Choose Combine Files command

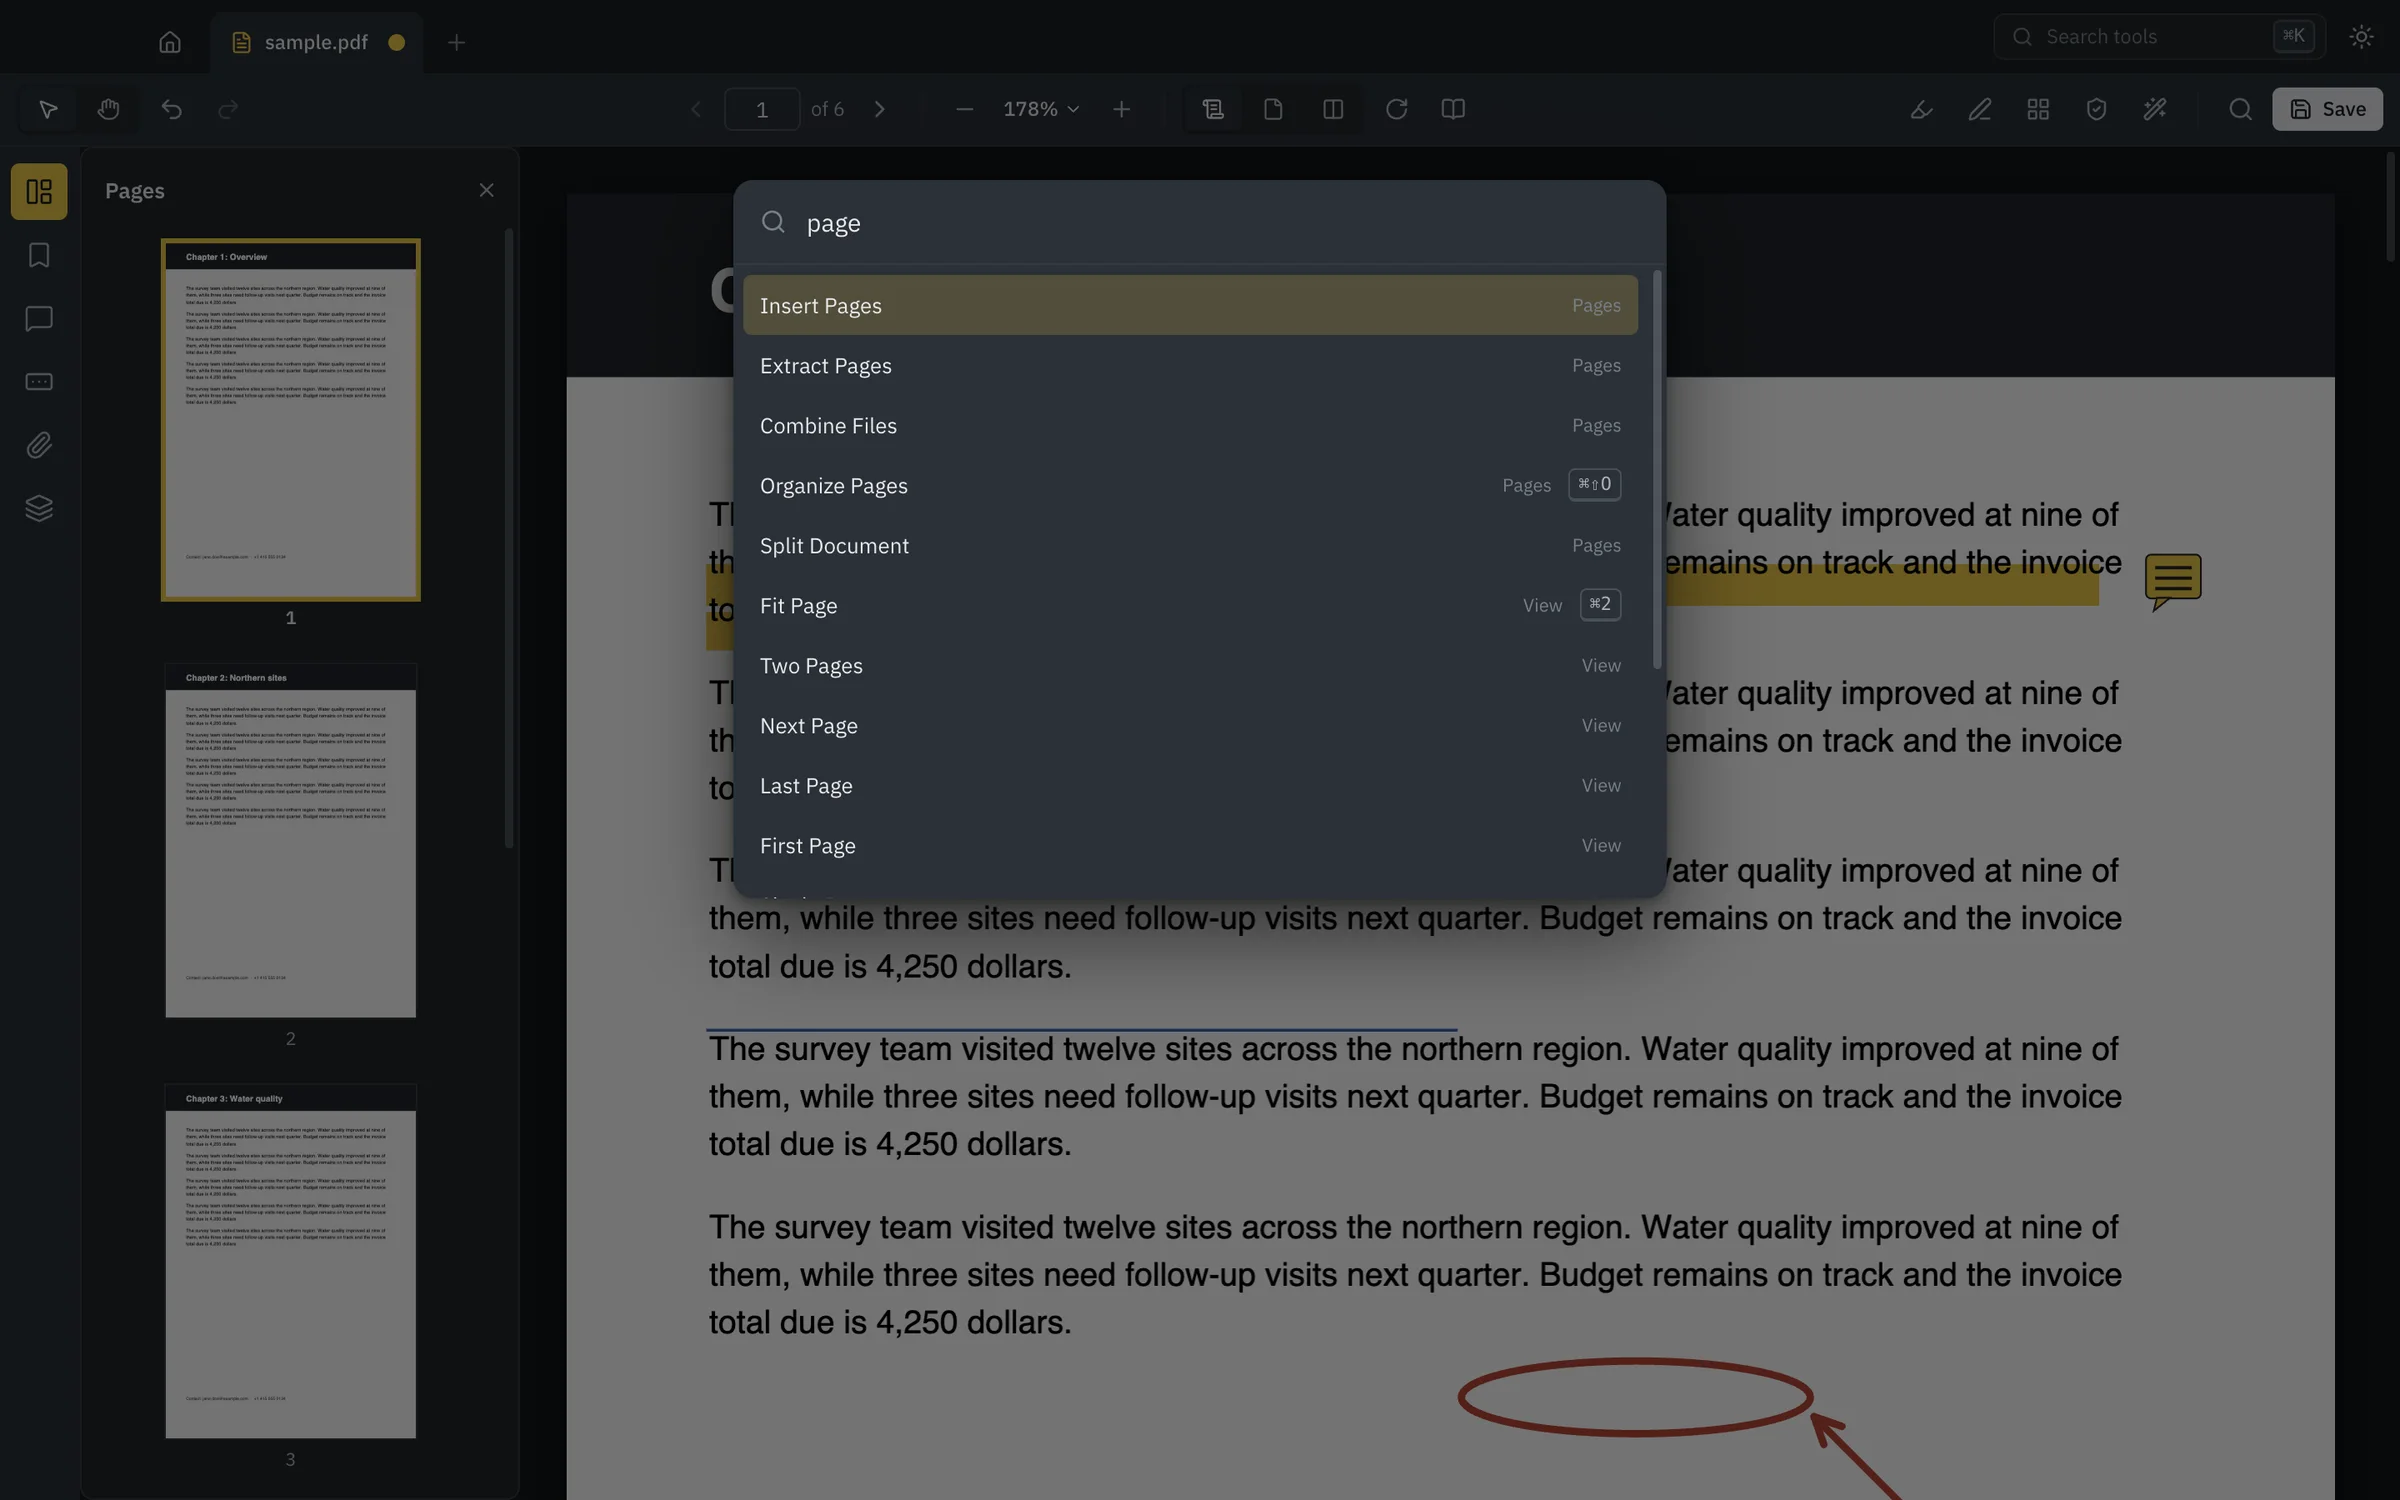[1190, 425]
